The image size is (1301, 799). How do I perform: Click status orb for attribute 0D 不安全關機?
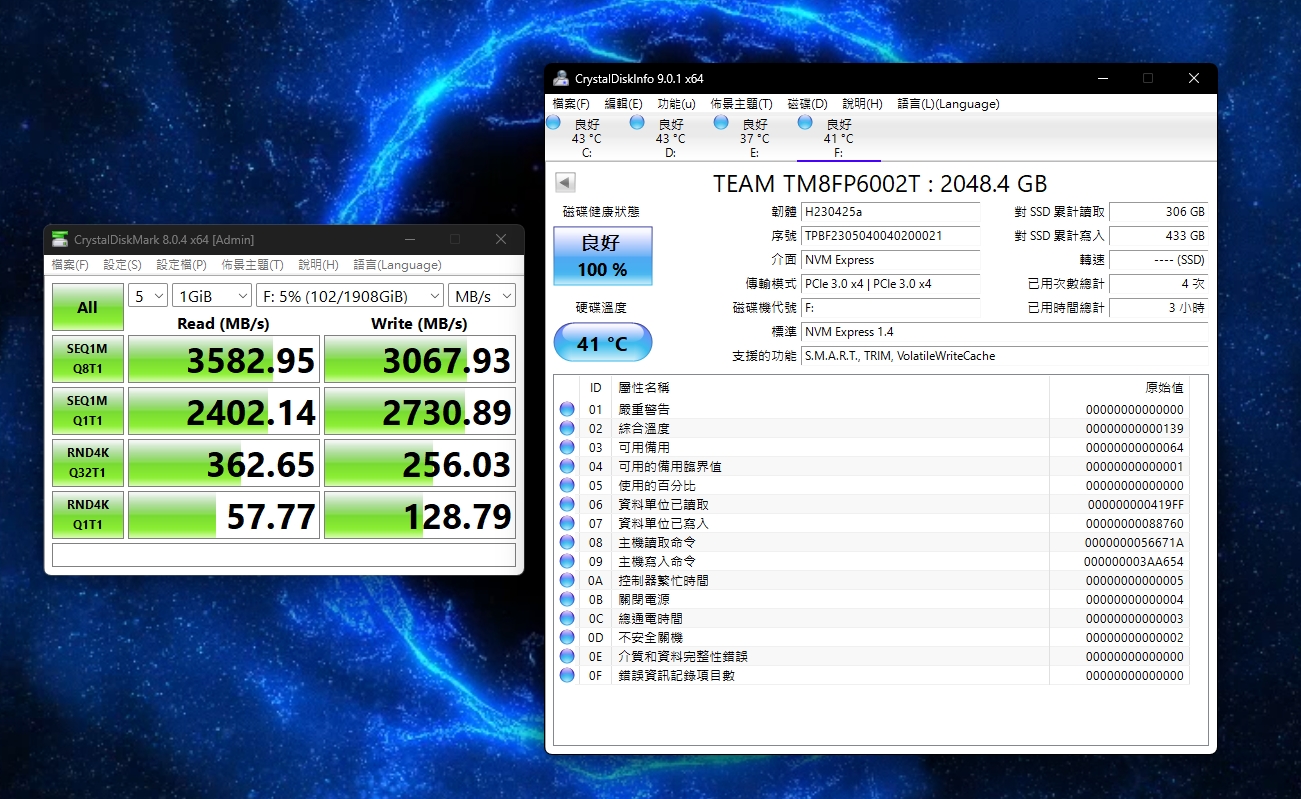(x=567, y=637)
